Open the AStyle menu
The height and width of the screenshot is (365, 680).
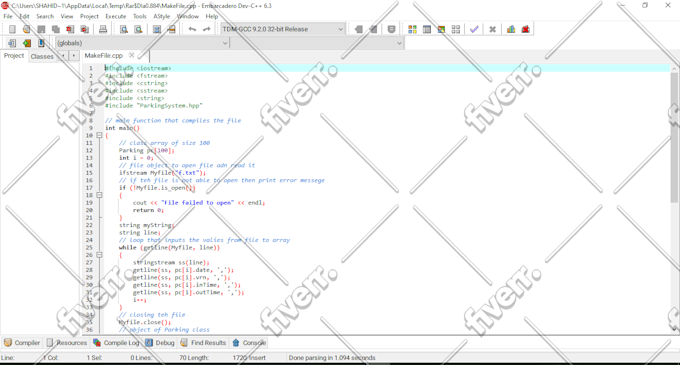[162, 16]
